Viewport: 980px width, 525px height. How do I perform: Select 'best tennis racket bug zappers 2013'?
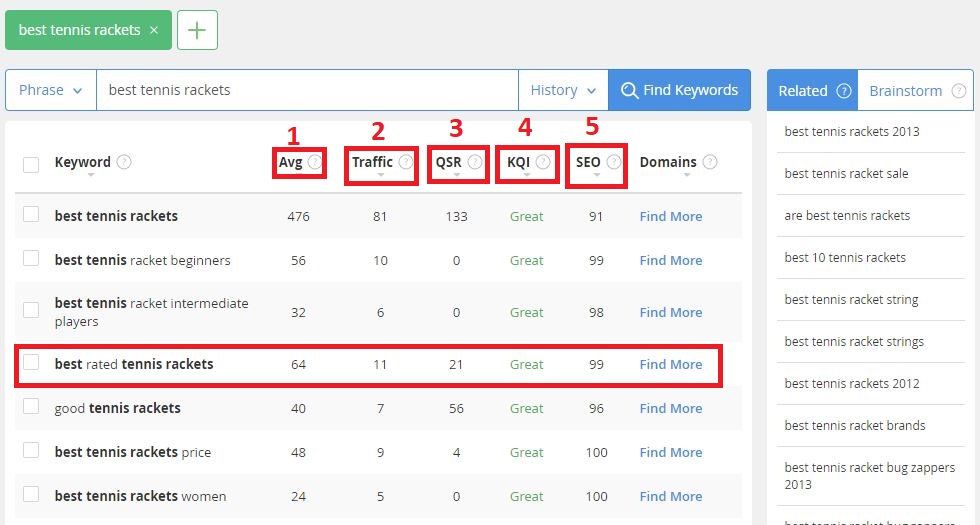pyautogui.click(x=869, y=476)
